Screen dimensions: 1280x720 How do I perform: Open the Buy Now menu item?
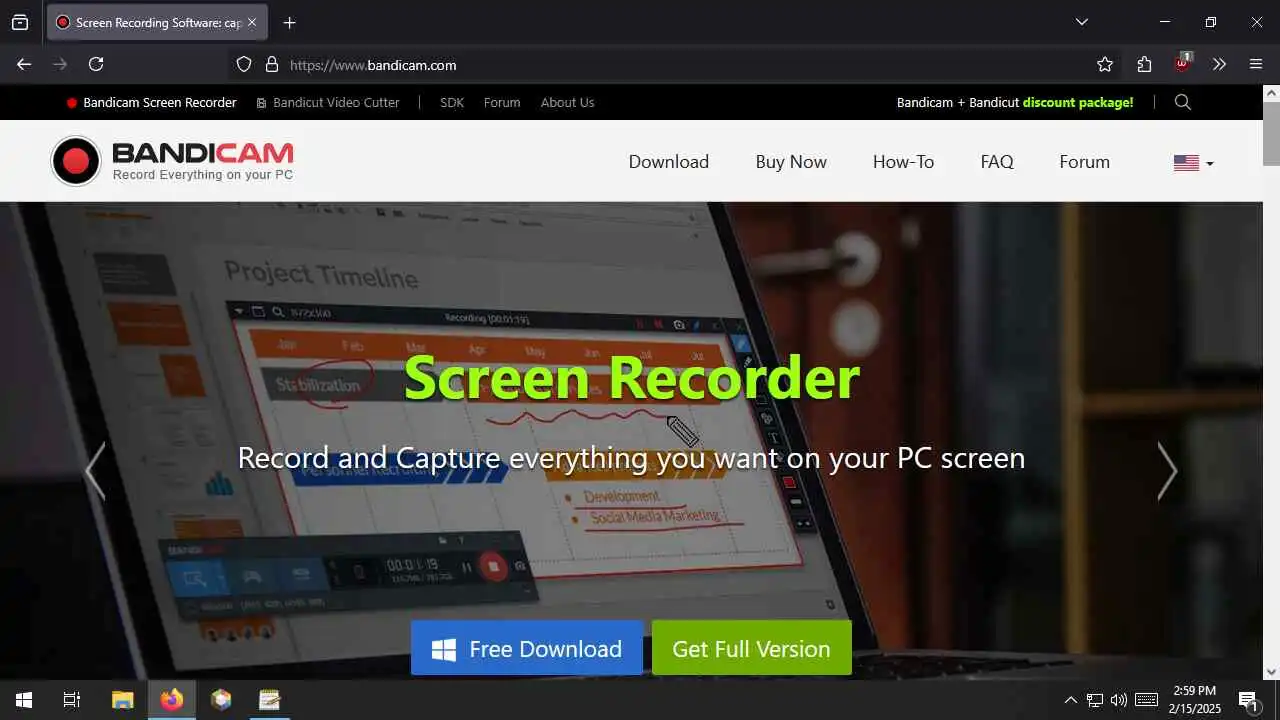point(791,162)
